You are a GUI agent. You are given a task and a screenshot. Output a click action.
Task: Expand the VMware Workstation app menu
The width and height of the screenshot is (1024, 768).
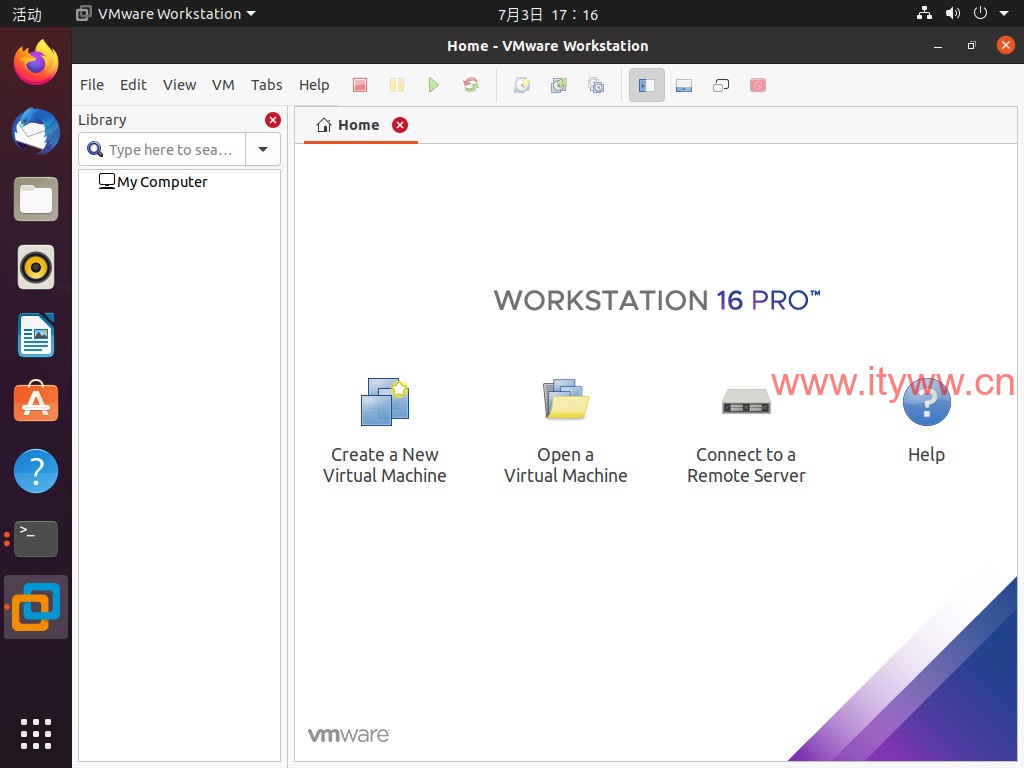pyautogui.click(x=166, y=14)
